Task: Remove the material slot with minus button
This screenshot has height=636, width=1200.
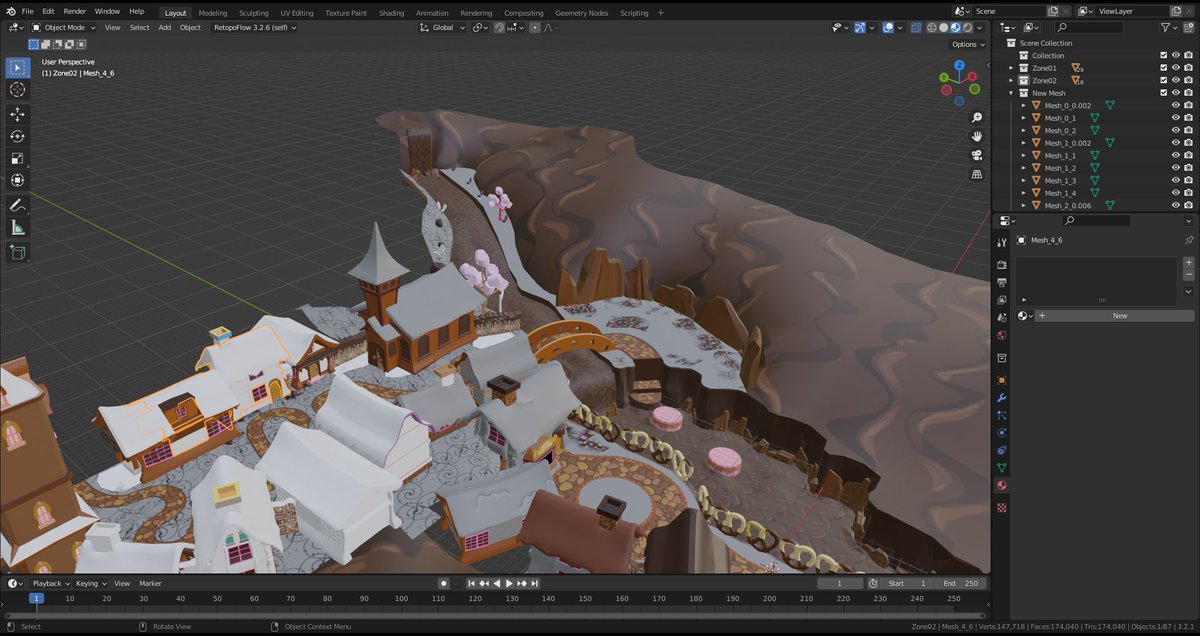Action: coord(1188,275)
